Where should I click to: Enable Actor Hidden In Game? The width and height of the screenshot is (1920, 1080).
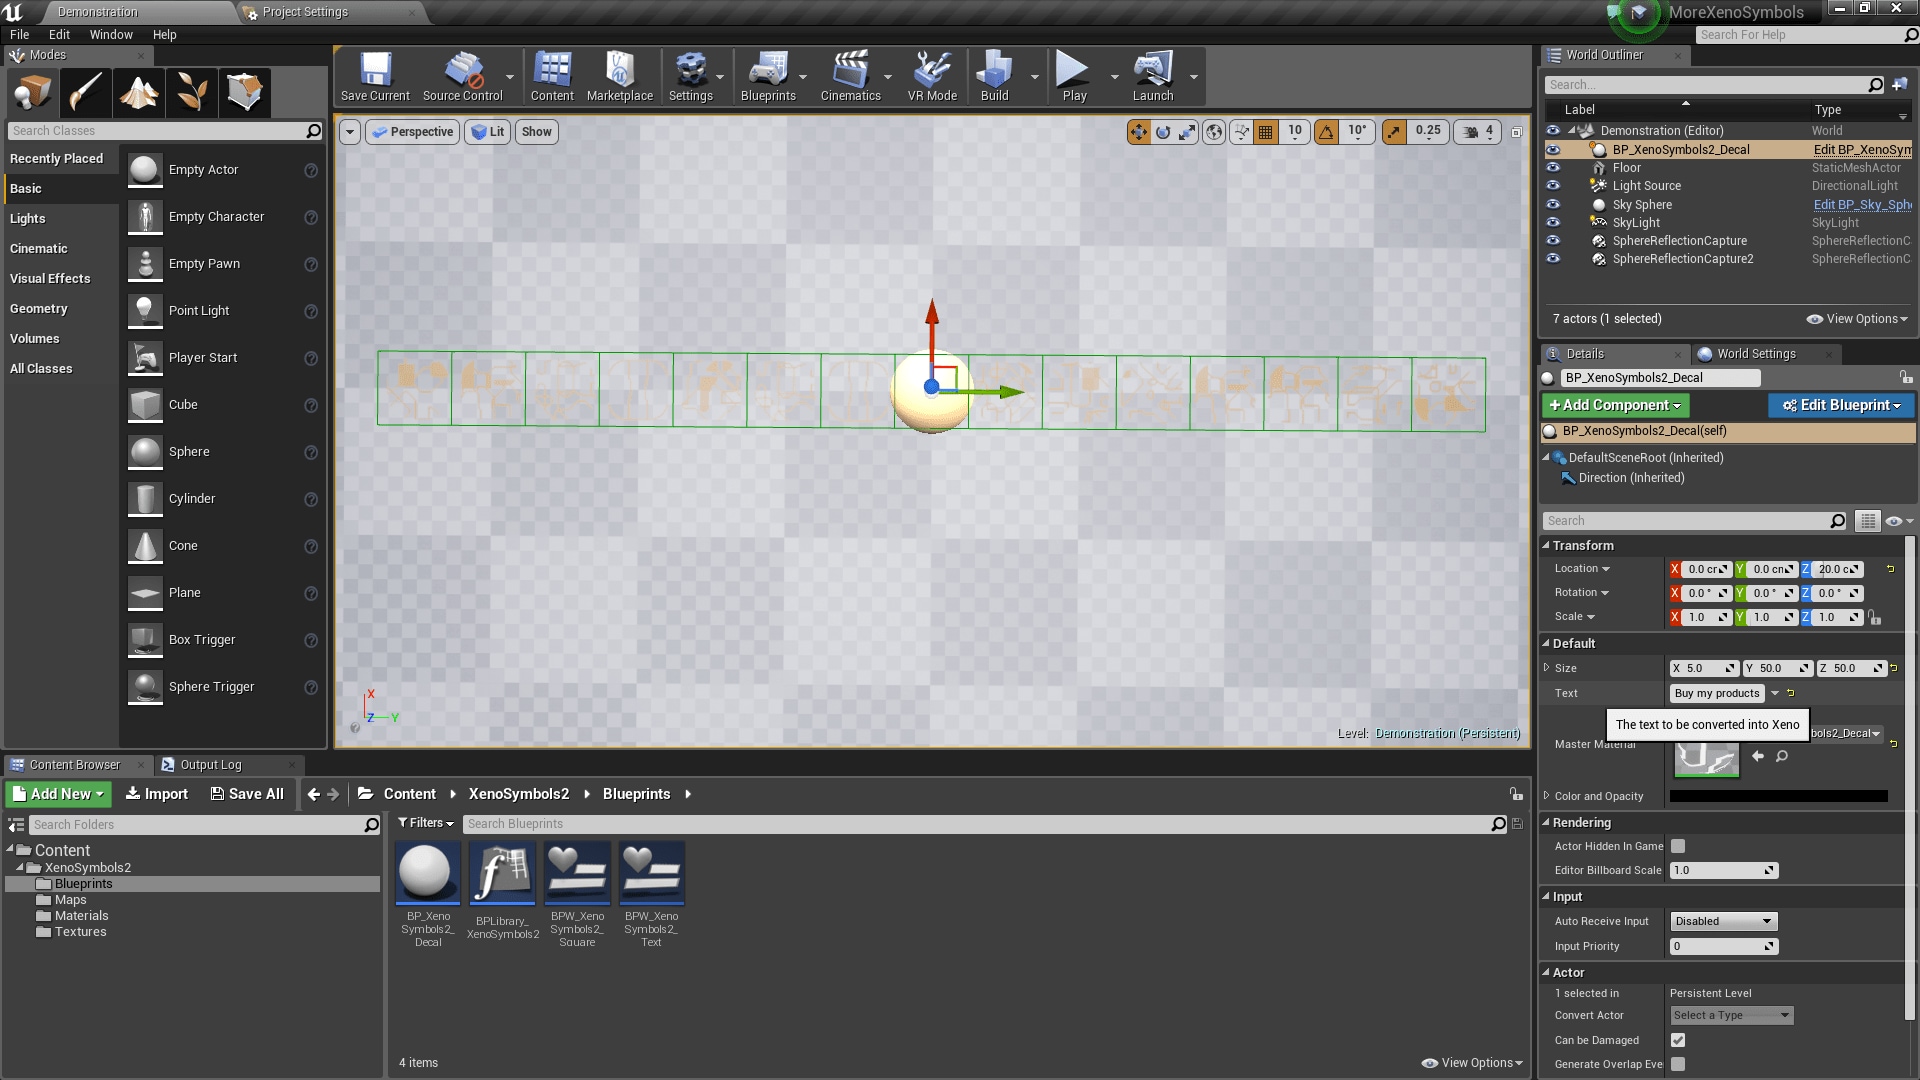(x=1677, y=846)
